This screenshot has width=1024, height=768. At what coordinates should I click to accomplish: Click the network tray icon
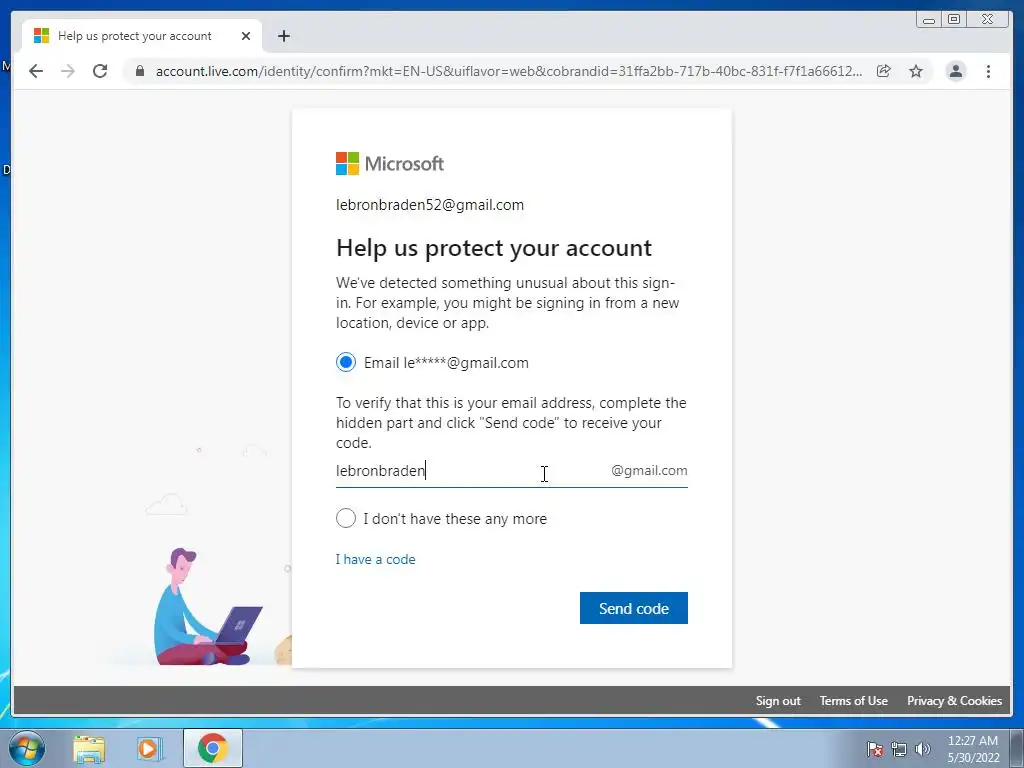(x=899, y=749)
